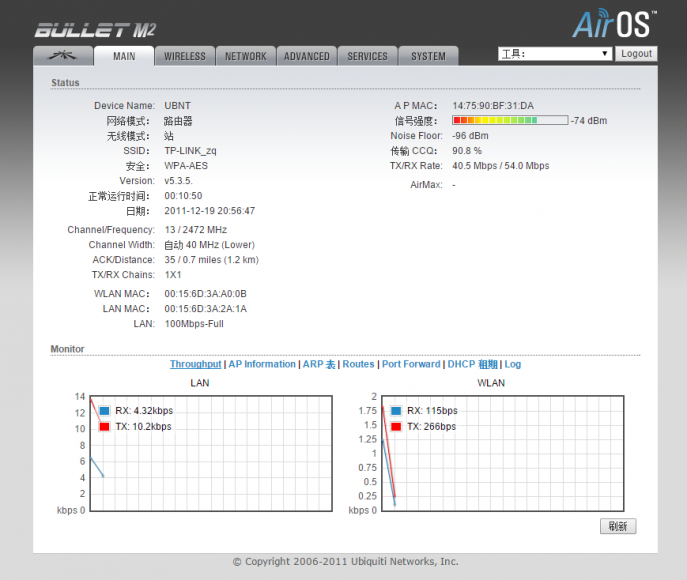Switch to the SYSTEM tab
This screenshot has width=687, height=580.
click(428, 56)
